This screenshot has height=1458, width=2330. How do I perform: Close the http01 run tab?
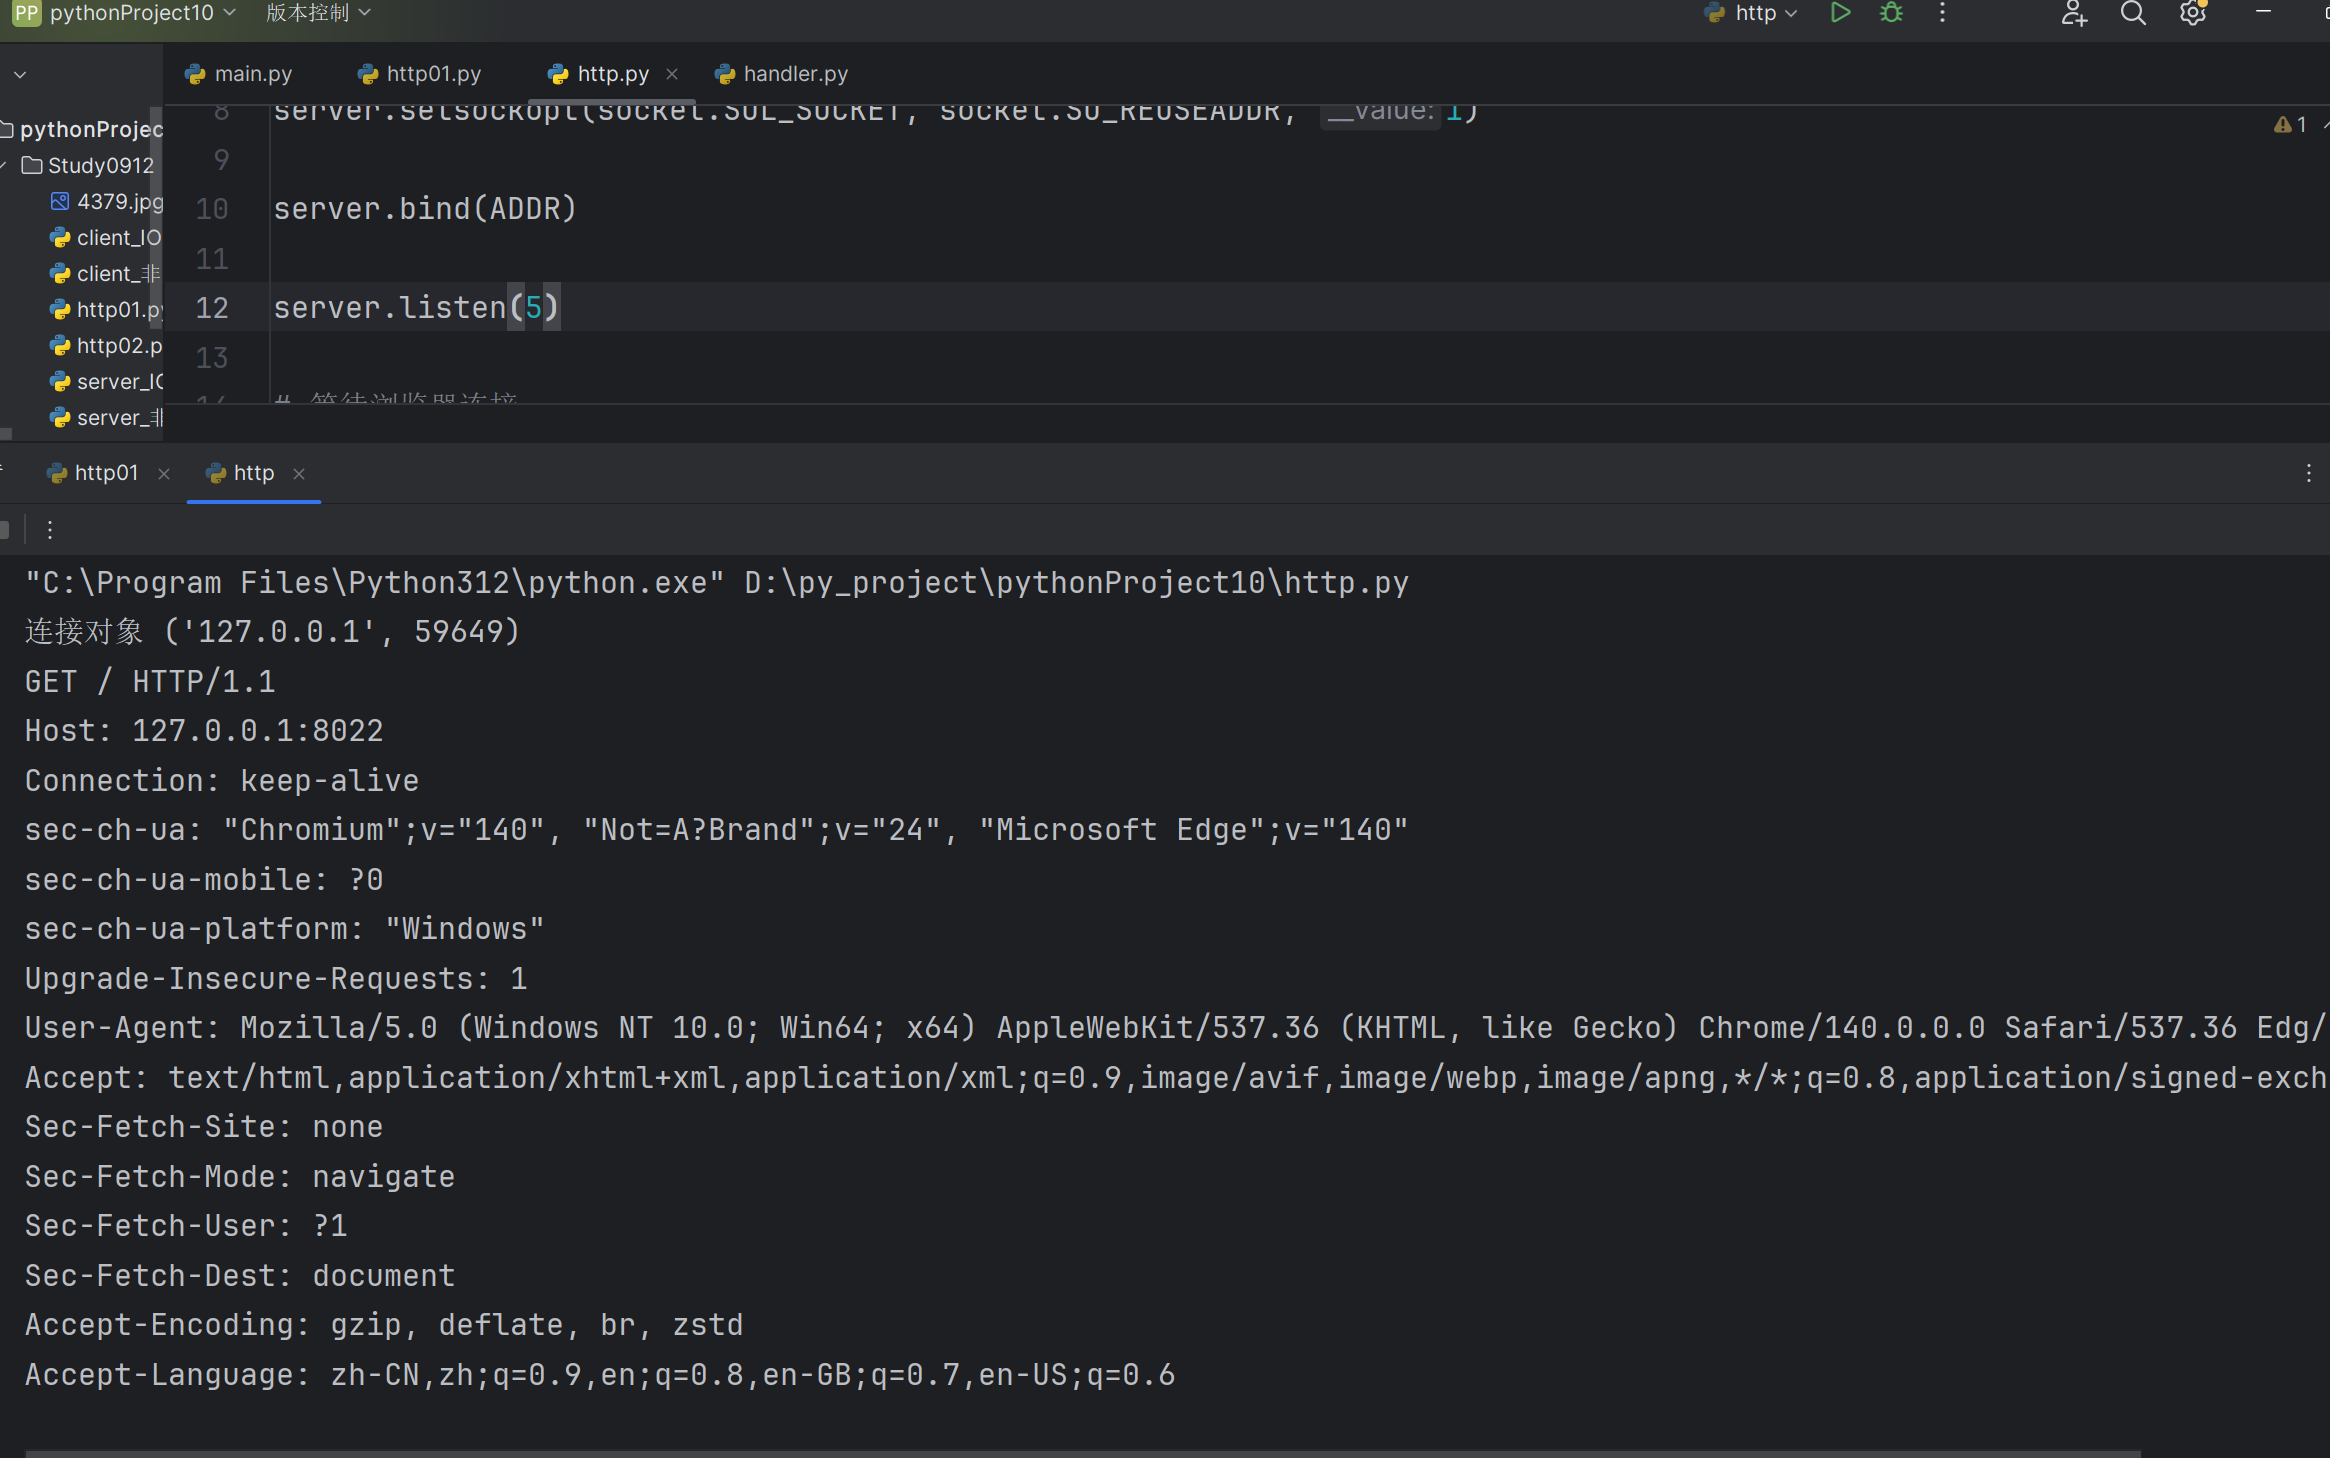coord(164,474)
